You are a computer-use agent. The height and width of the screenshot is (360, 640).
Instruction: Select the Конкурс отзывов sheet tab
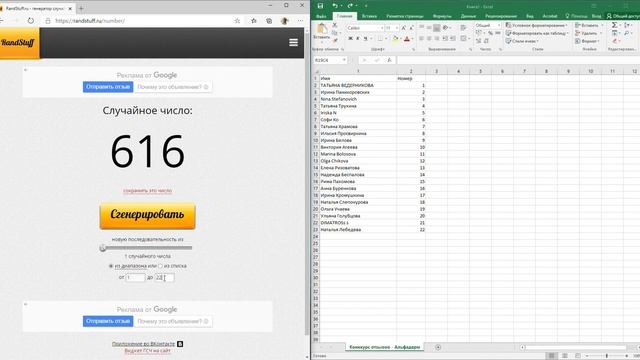pyautogui.click(x=384, y=347)
